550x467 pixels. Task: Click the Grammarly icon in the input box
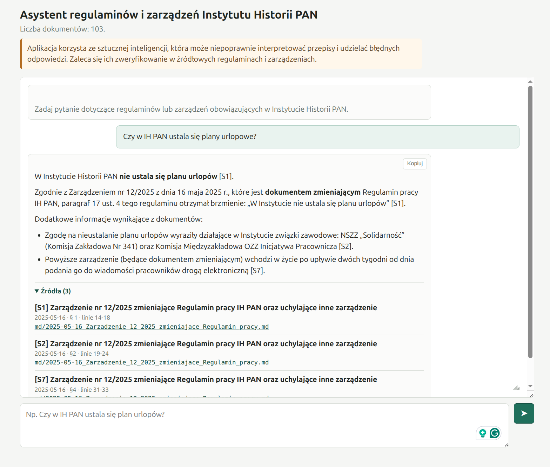click(495, 433)
